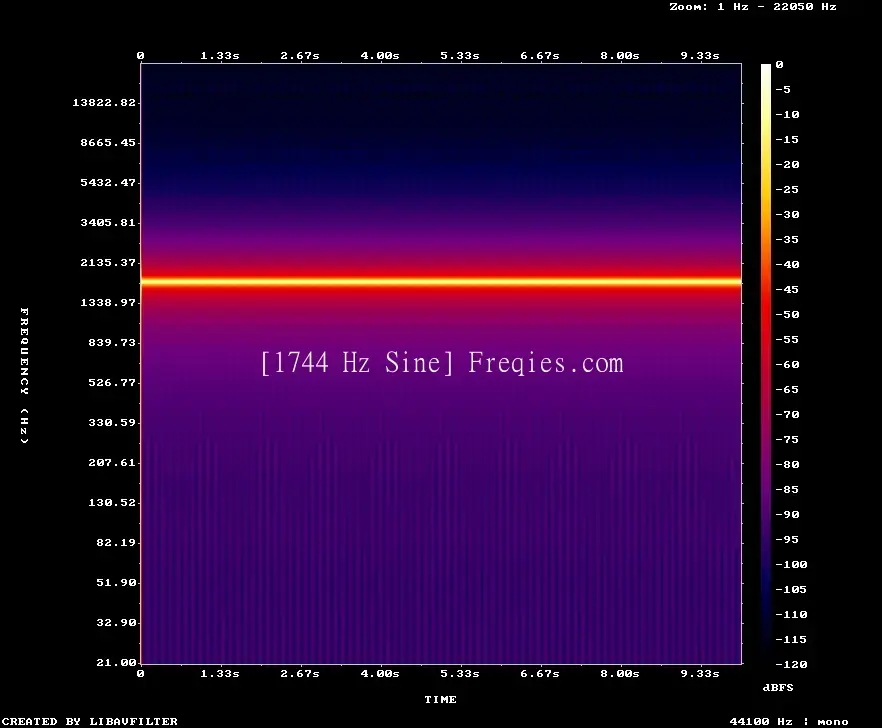Viewport: 882px width, 728px height.
Task: Click the -30 value on the dB scale
Action: point(787,214)
